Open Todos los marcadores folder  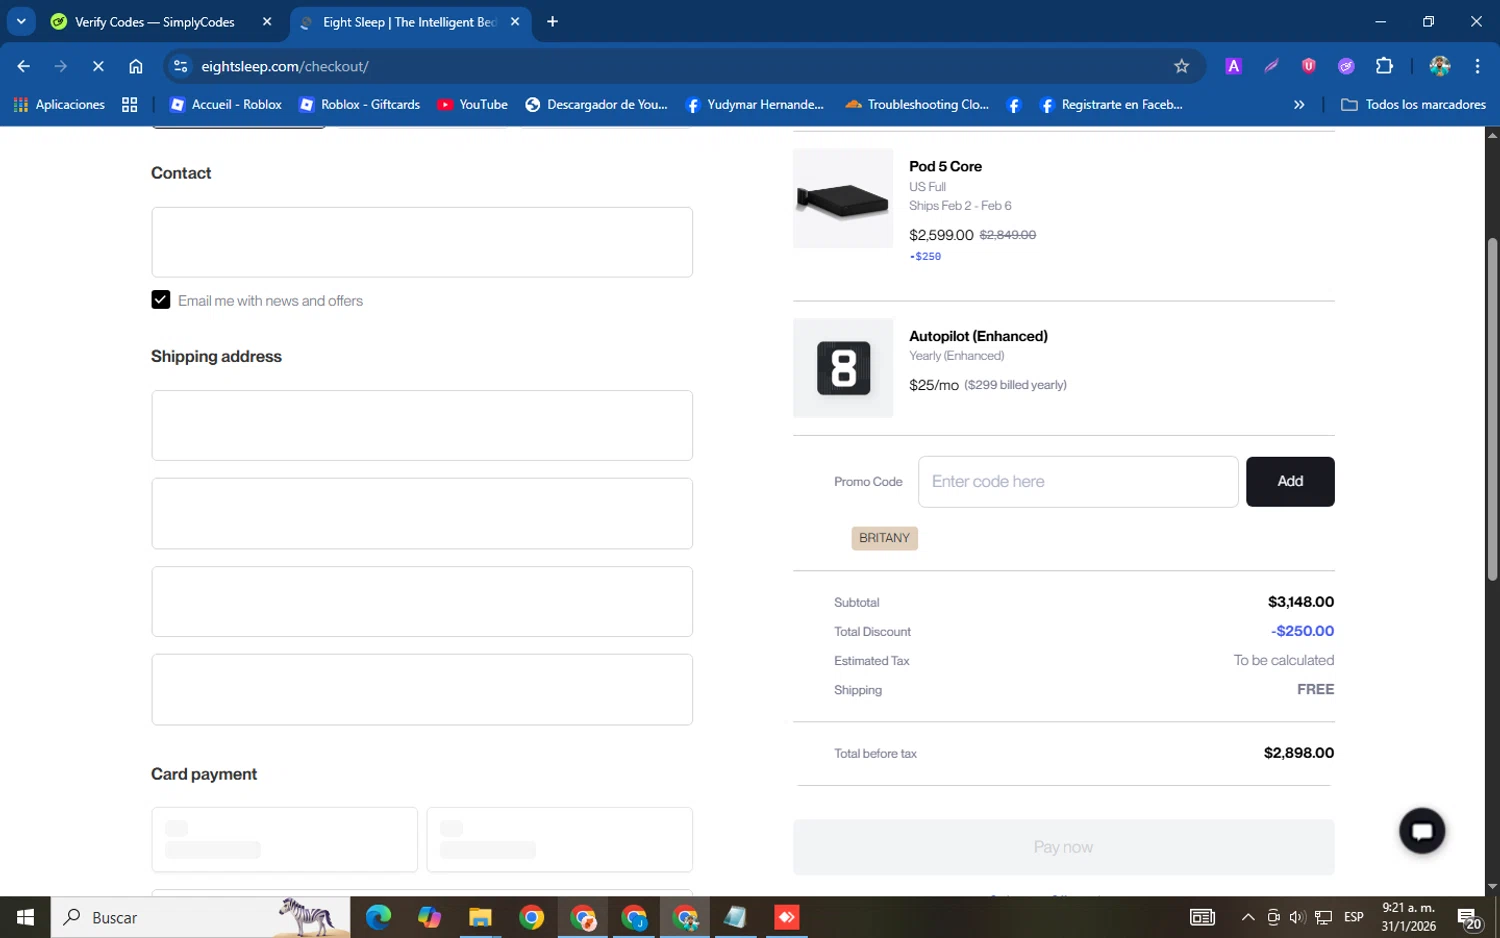[x=1413, y=104]
